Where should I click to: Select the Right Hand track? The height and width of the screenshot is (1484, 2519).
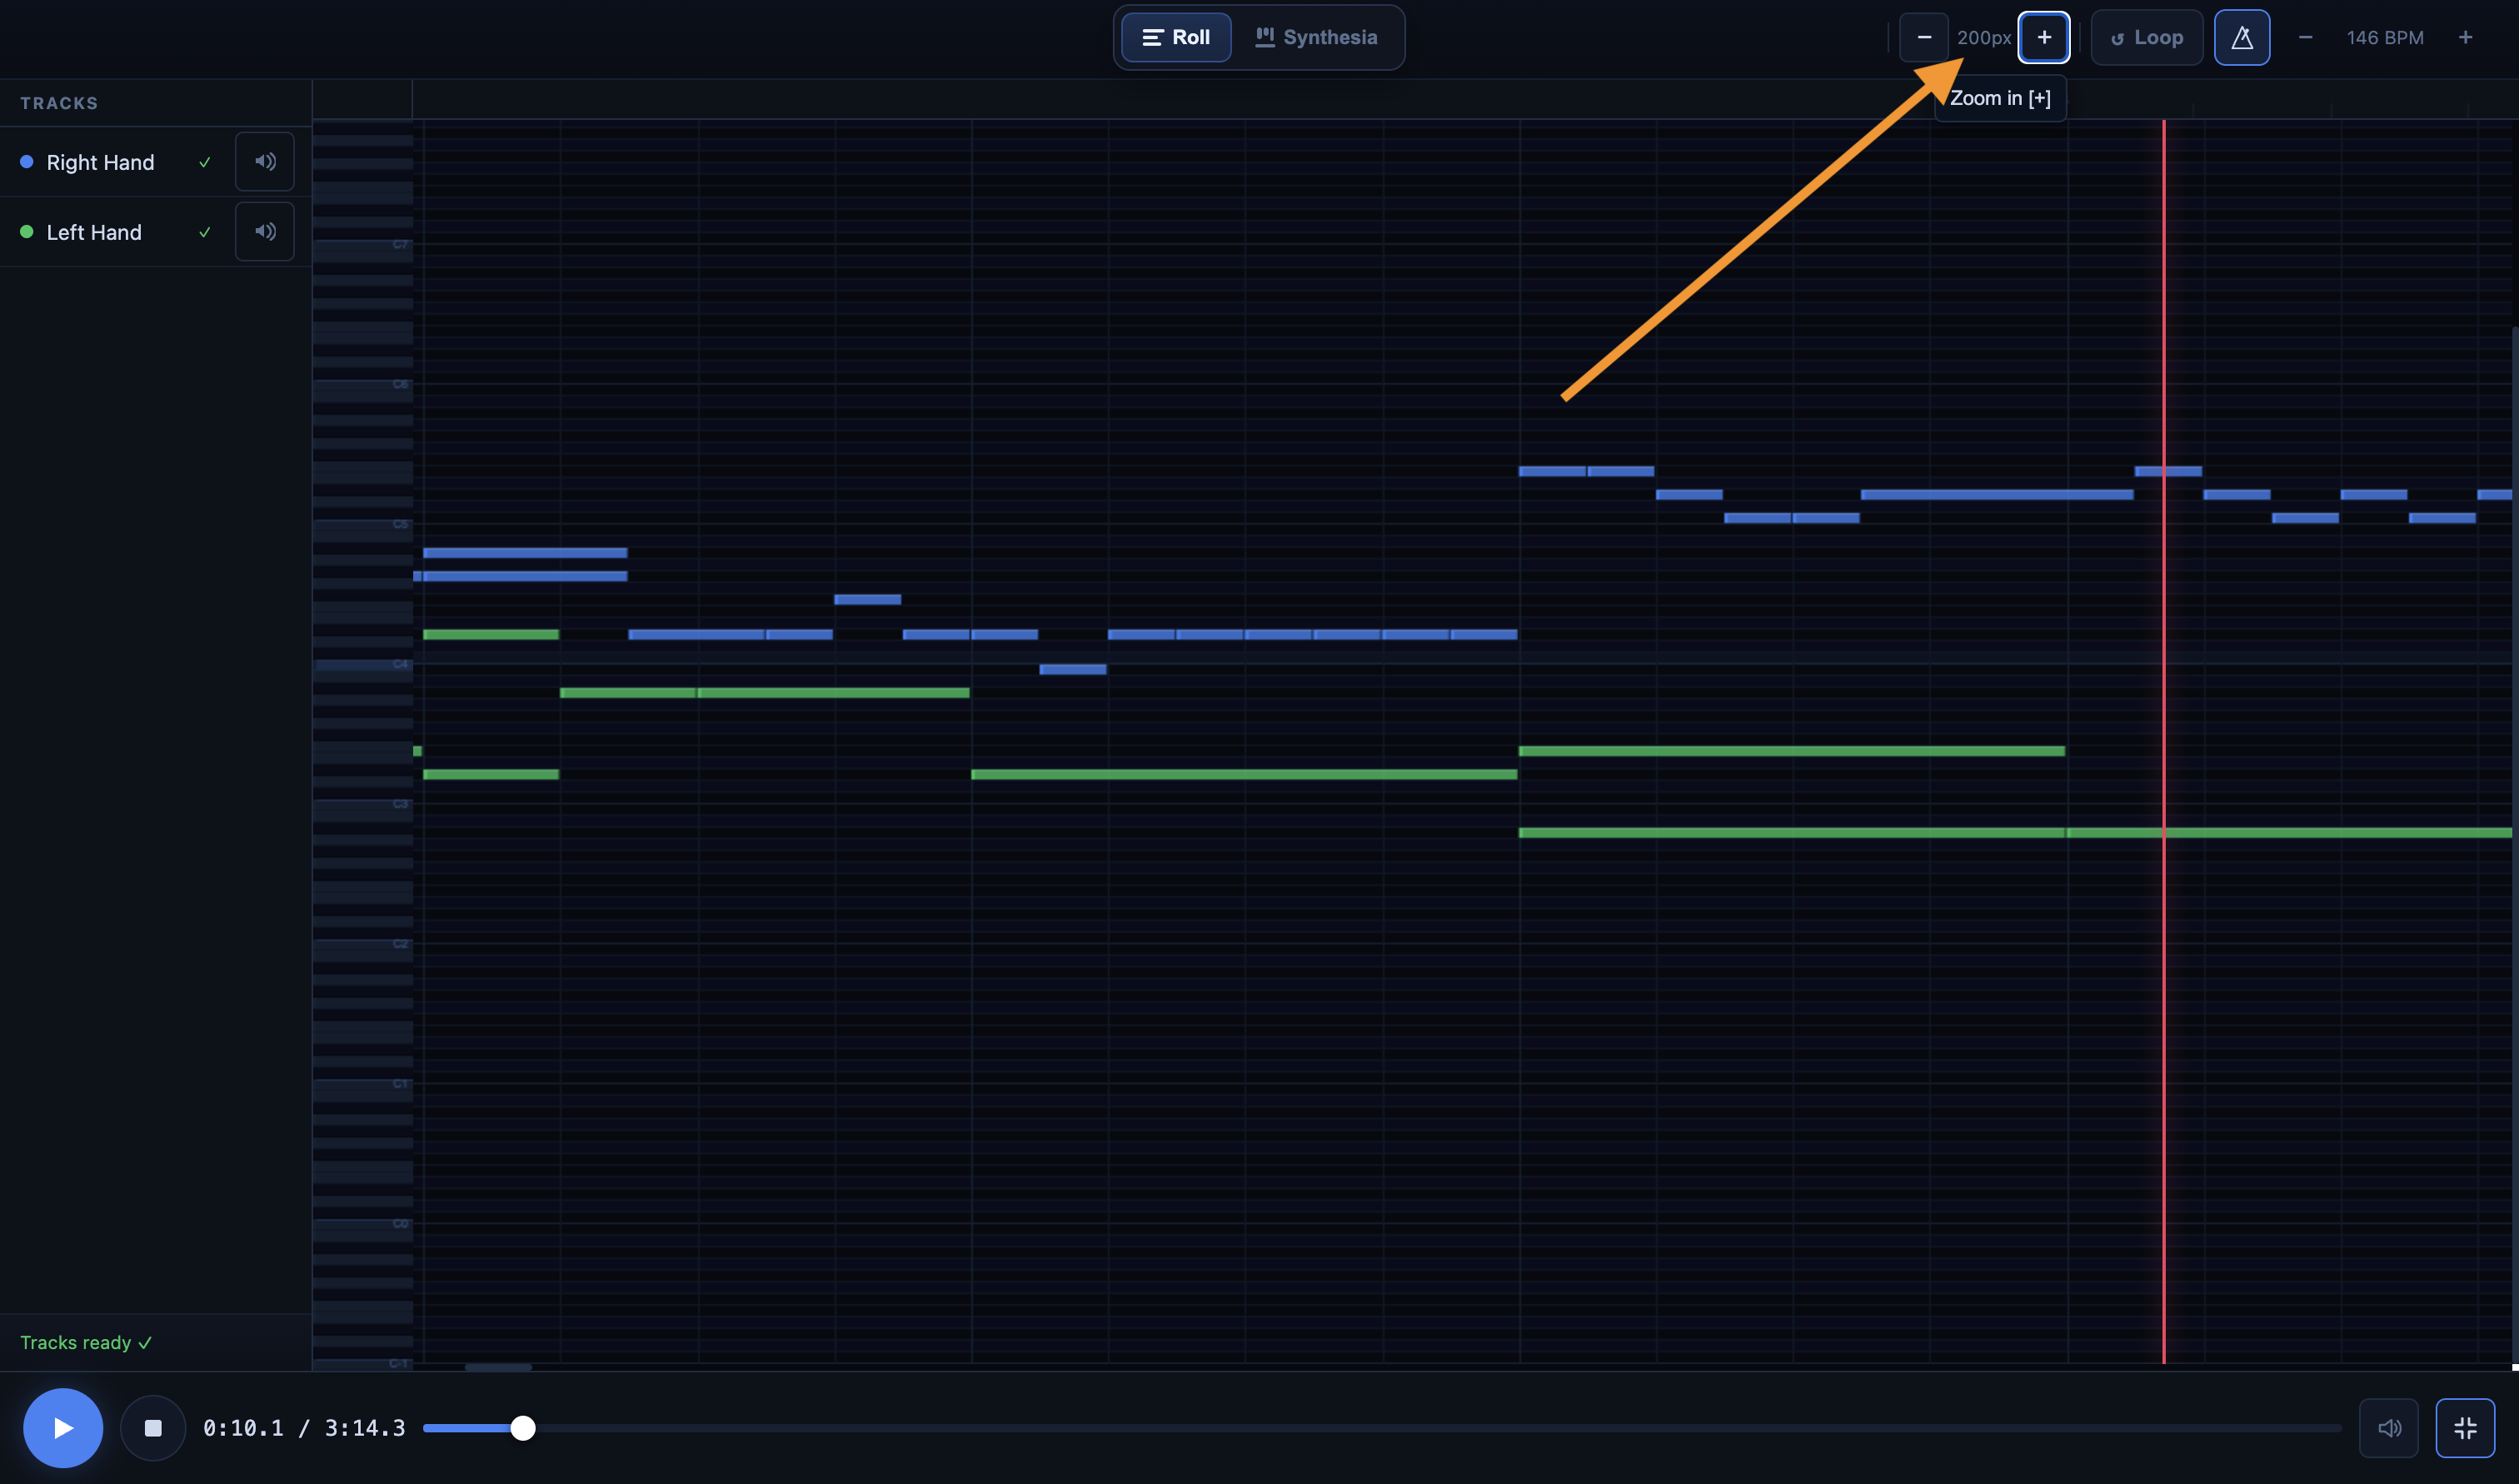click(100, 162)
